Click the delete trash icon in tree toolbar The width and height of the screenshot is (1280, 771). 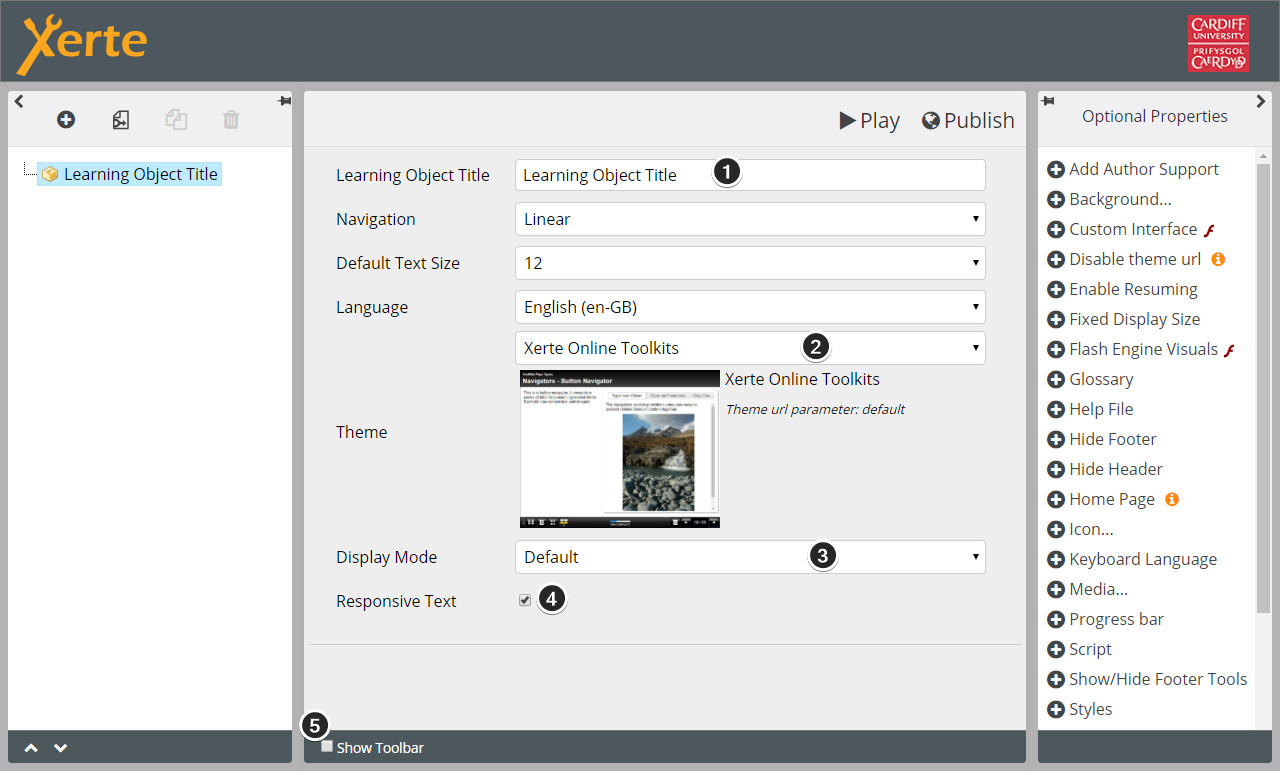[231, 120]
